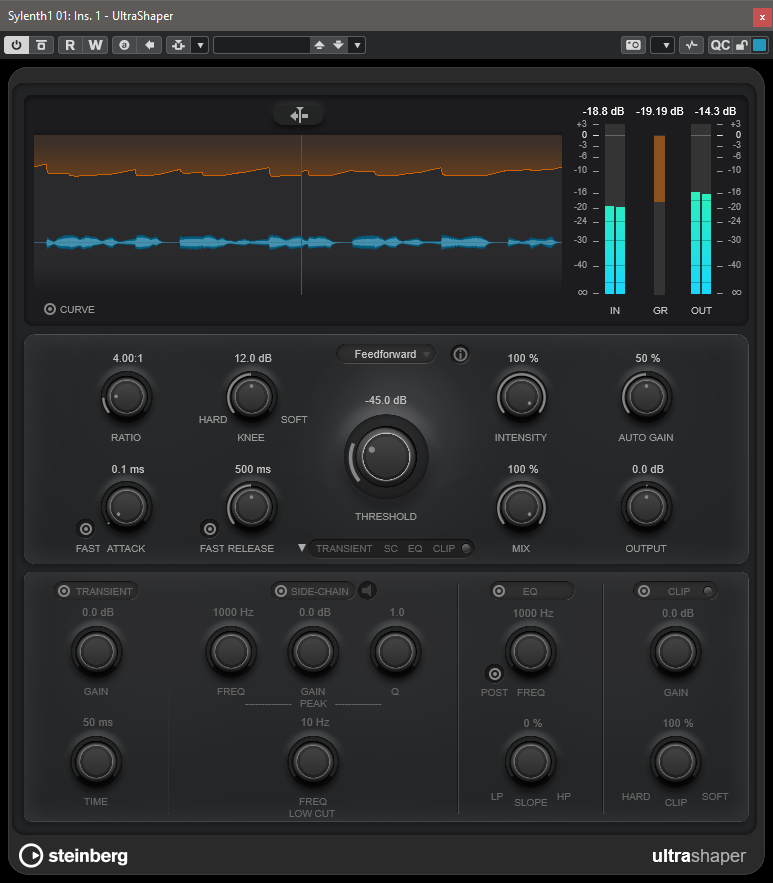Toggle the CURVE display option
Image resolution: width=773 pixels, height=883 pixels.
point(50,309)
